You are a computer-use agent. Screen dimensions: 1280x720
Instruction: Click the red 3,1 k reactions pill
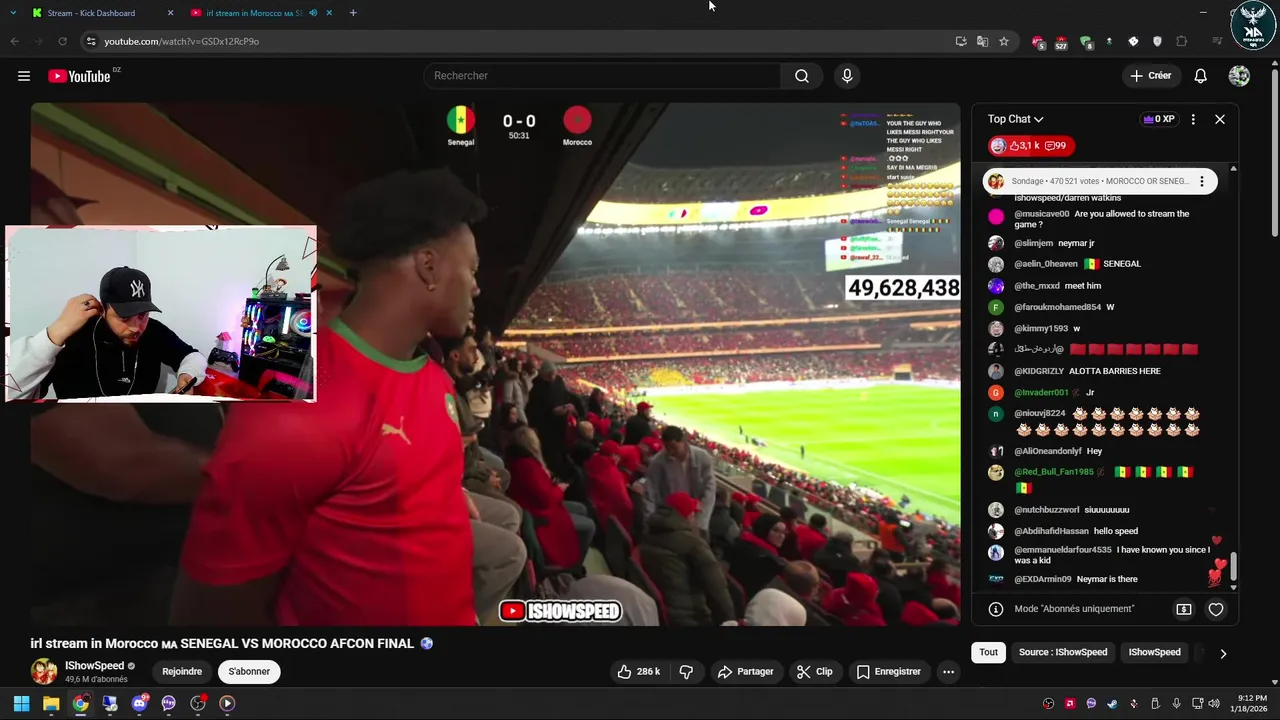click(x=1031, y=146)
